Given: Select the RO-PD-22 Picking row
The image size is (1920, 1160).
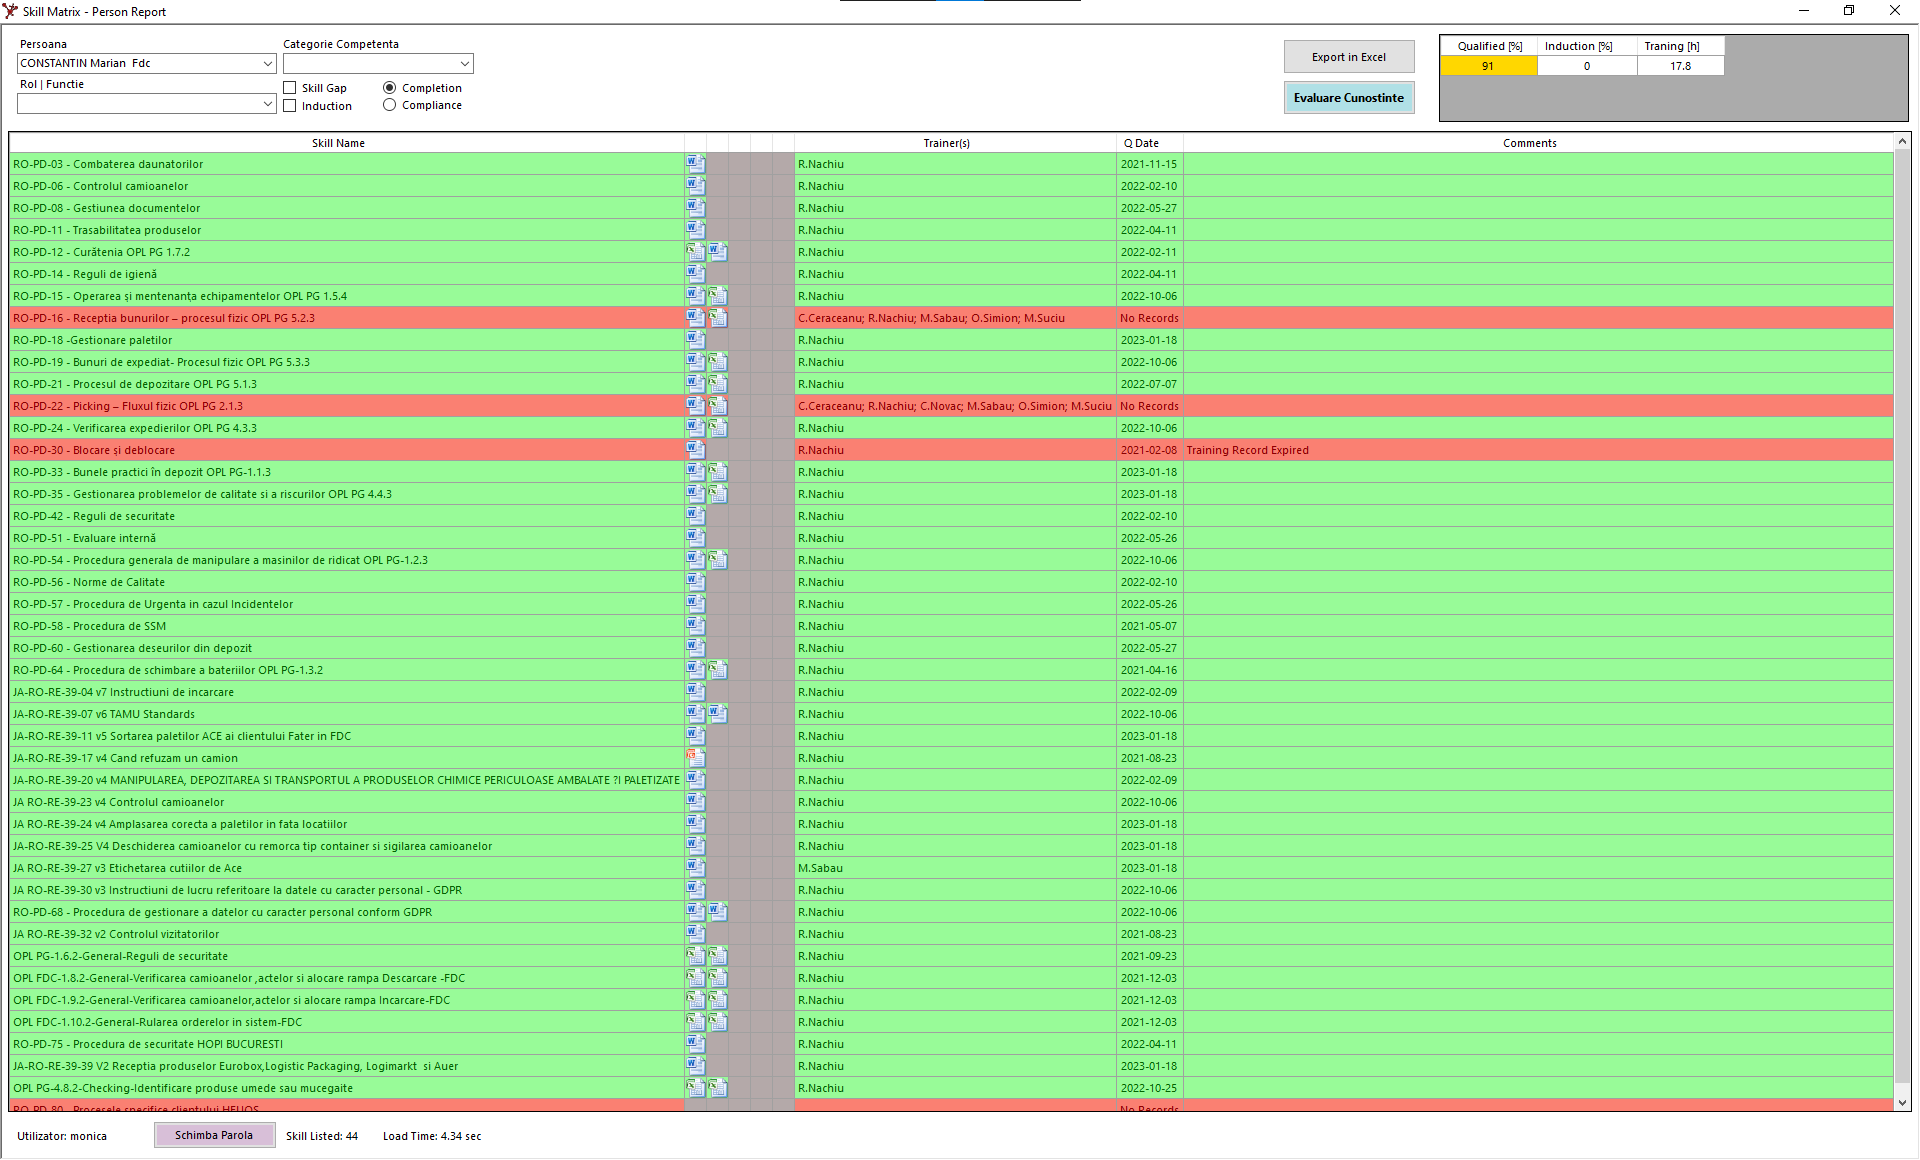Looking at the screenshot, I should coord(951,406).
